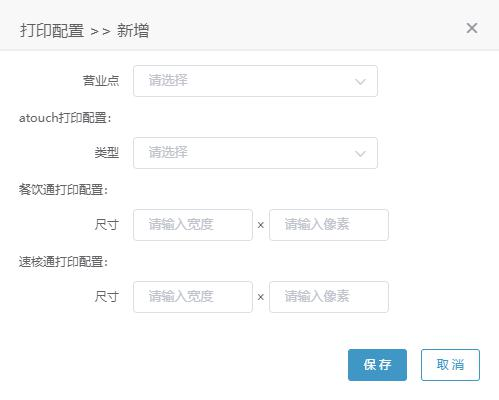499x400 pixels.
Task: Open the 类型 dropdown field
Action: pyautogui.click(x=255, y=153)
